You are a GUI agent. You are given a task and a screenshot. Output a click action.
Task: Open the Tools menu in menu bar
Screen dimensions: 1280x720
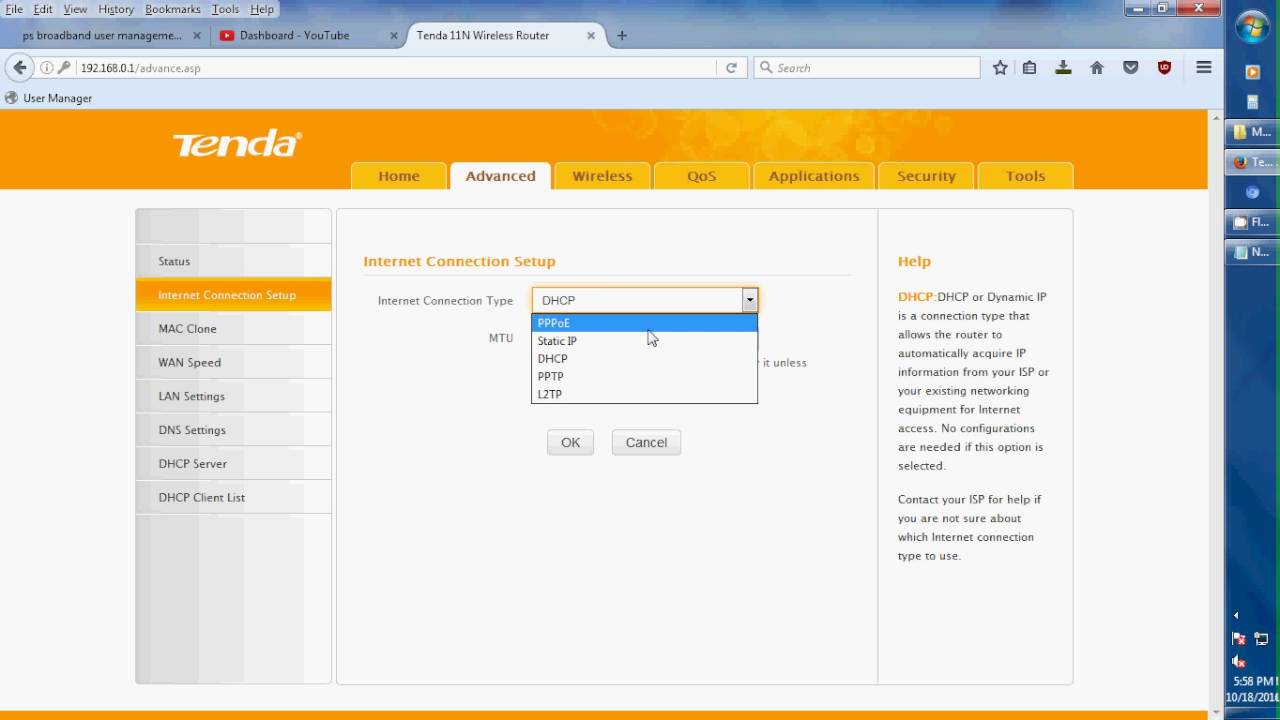point(225,9)
